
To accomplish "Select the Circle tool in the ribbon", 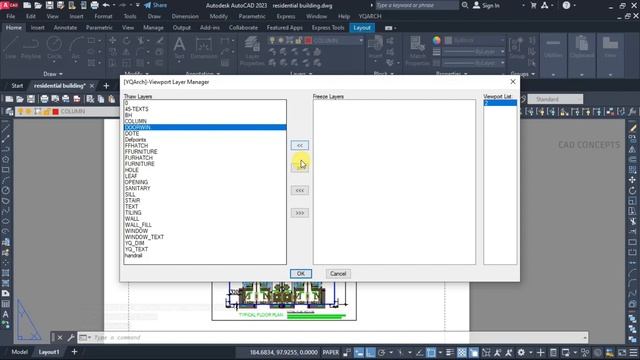I will [54, 48].
